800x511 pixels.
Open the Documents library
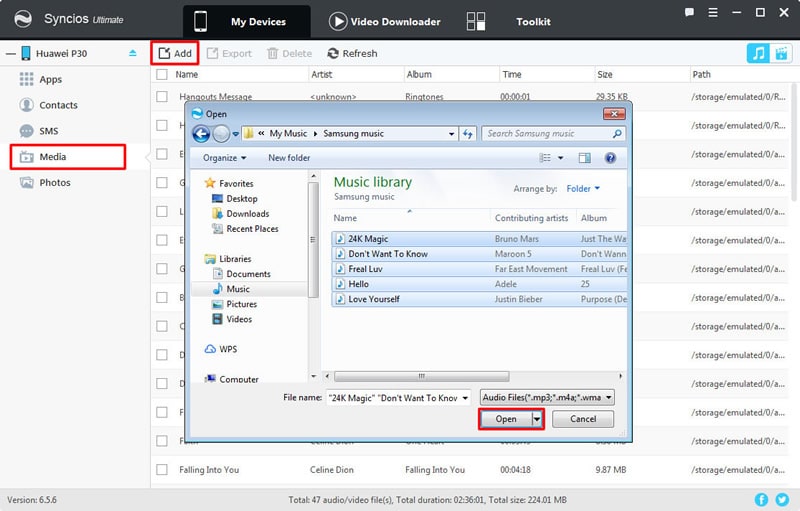pyautogui.click(x=241, y=274)
